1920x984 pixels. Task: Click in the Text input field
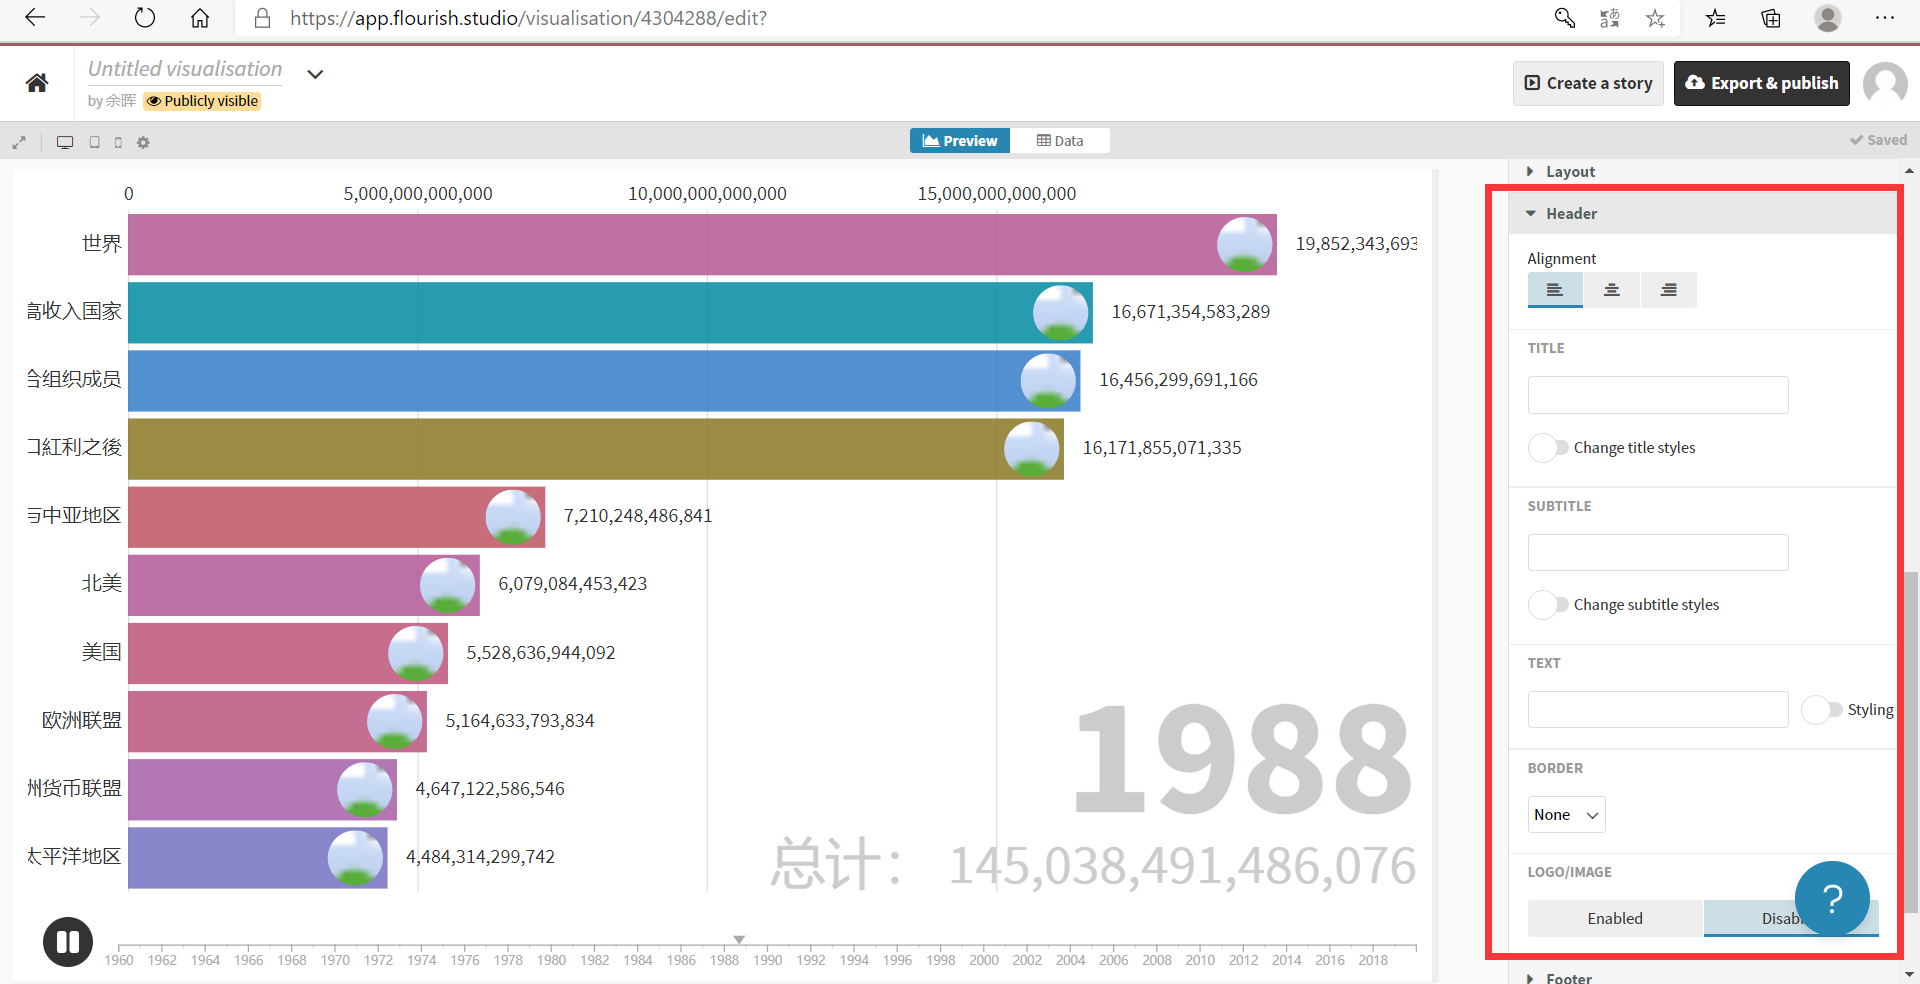(1658, 710)
